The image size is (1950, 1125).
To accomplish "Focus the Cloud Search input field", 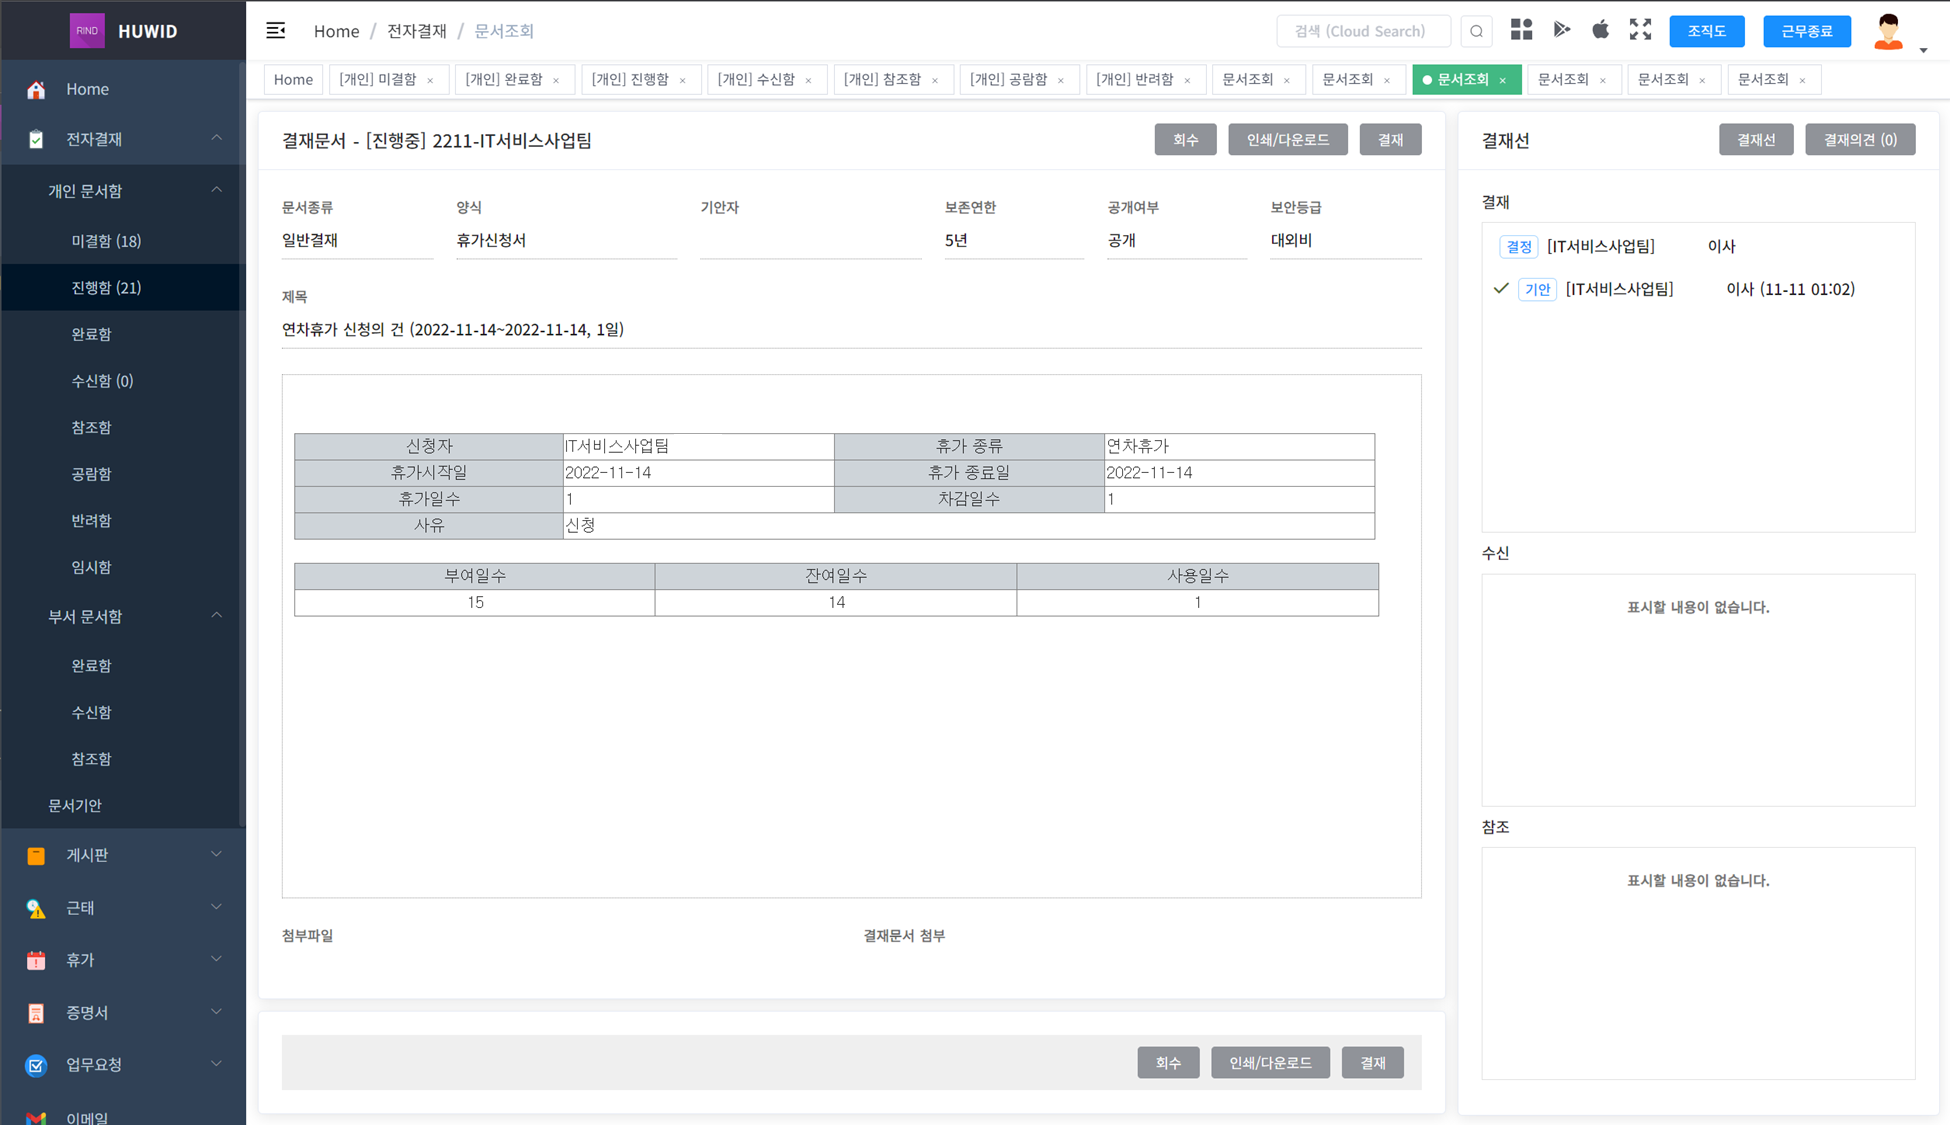I will [1362, 31].
